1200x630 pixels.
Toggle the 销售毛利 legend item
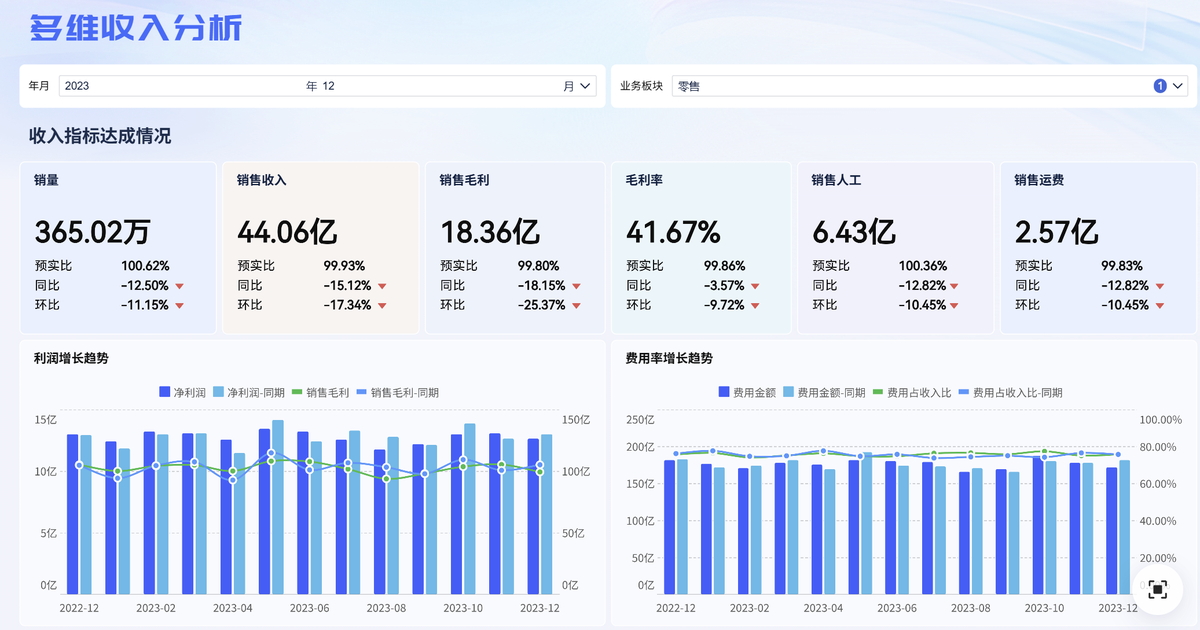click(x=320, y=393)
